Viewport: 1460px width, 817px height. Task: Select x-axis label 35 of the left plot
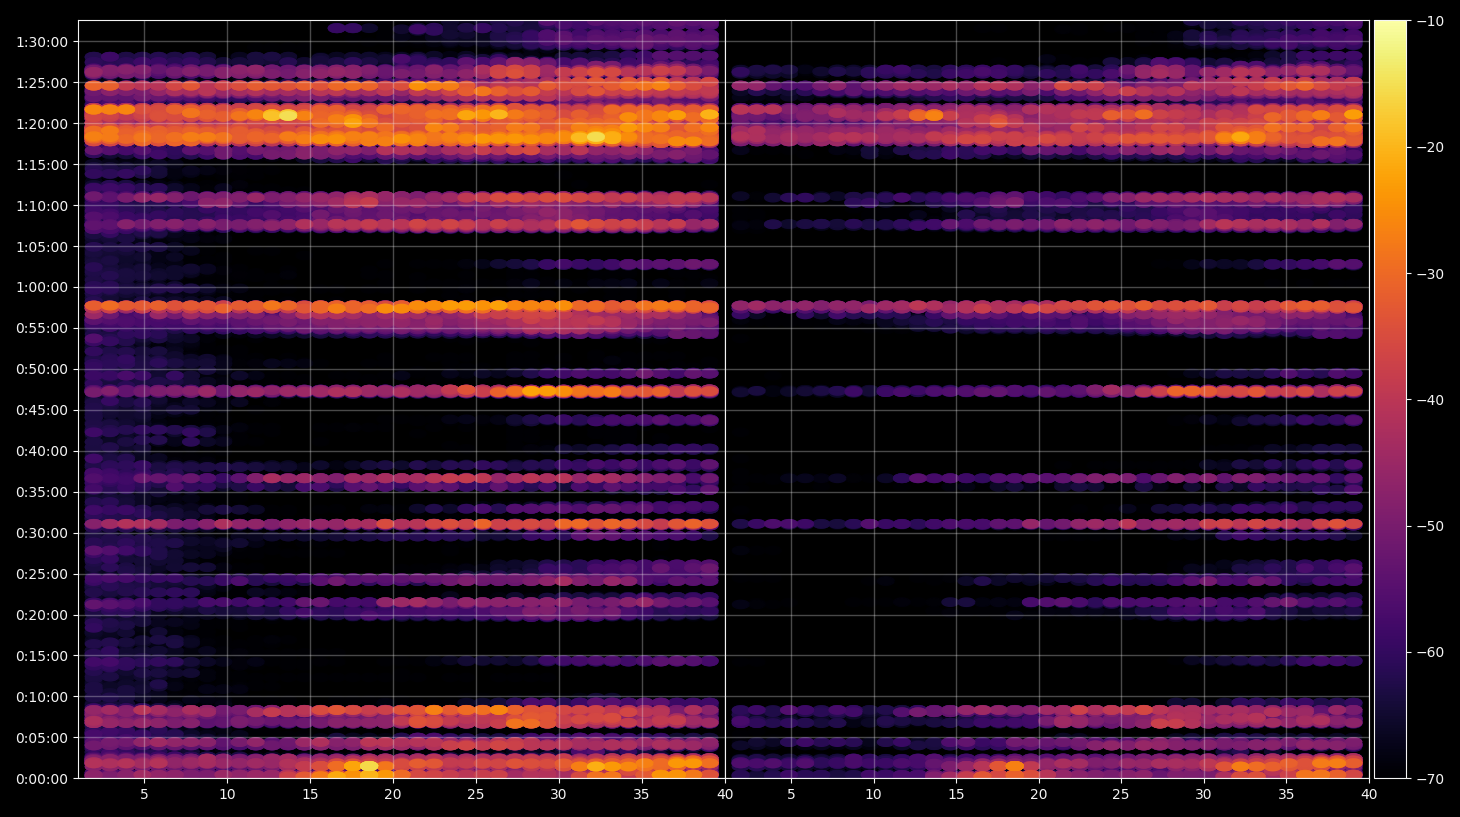click(641, 795)
